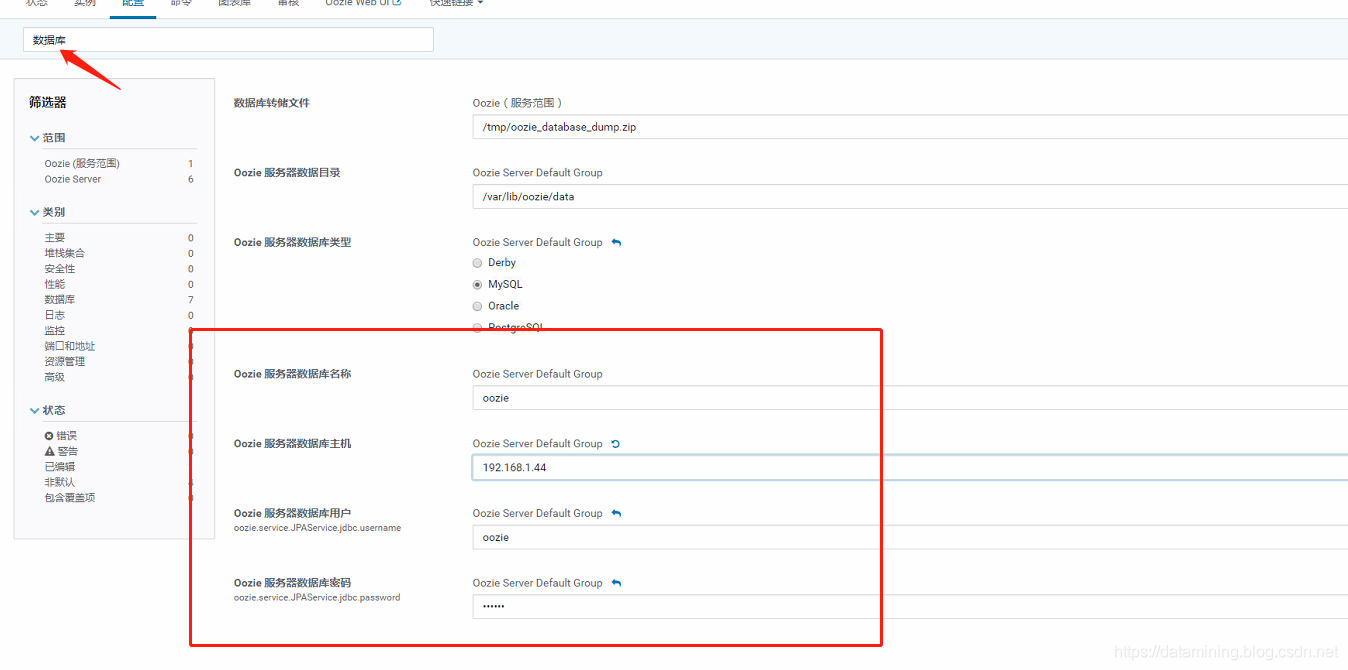Click the database username field
The width and height of the screenshot is (1348, 670).
pyautogui.click(x=910, y=537)
